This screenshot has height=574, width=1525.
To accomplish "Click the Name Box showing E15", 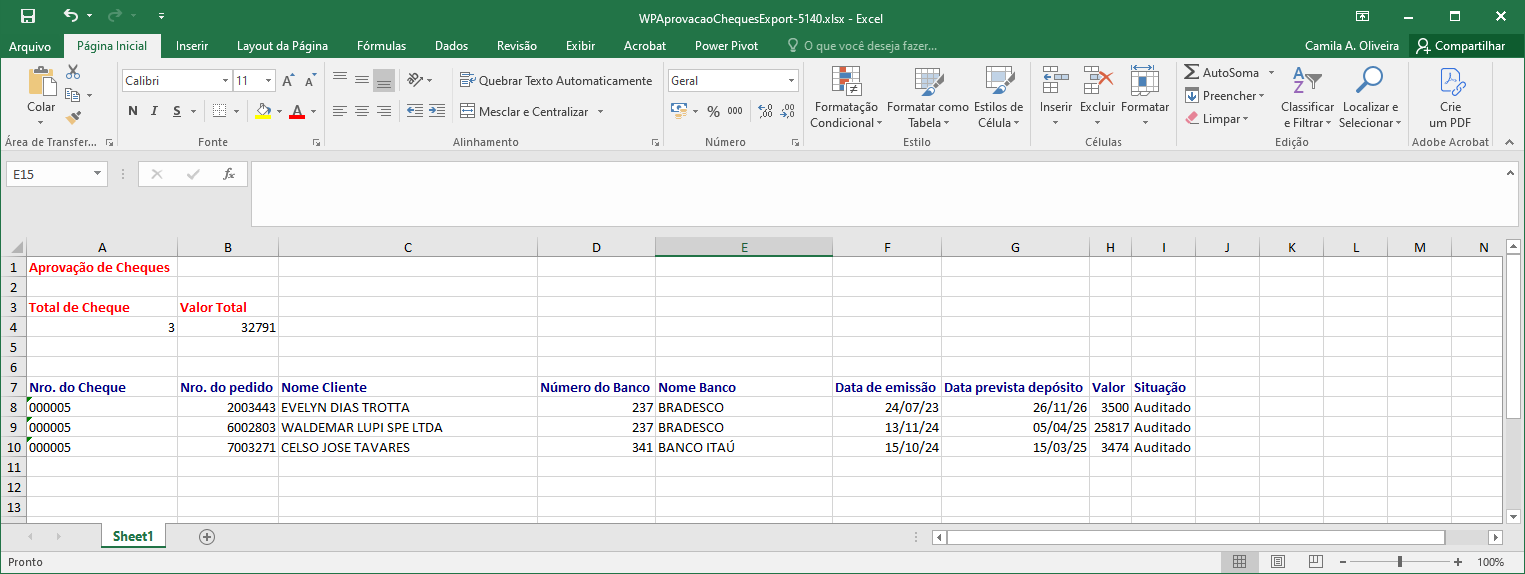I will pyautogui.click(x=57, y=174).
